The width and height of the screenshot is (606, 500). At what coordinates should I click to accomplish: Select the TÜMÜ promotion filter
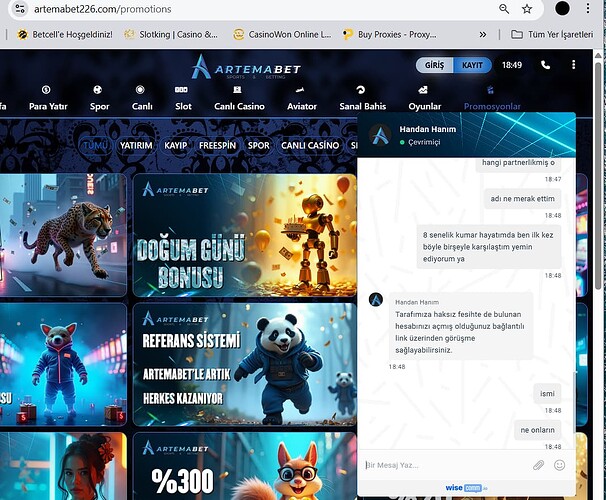pos(95,145)
